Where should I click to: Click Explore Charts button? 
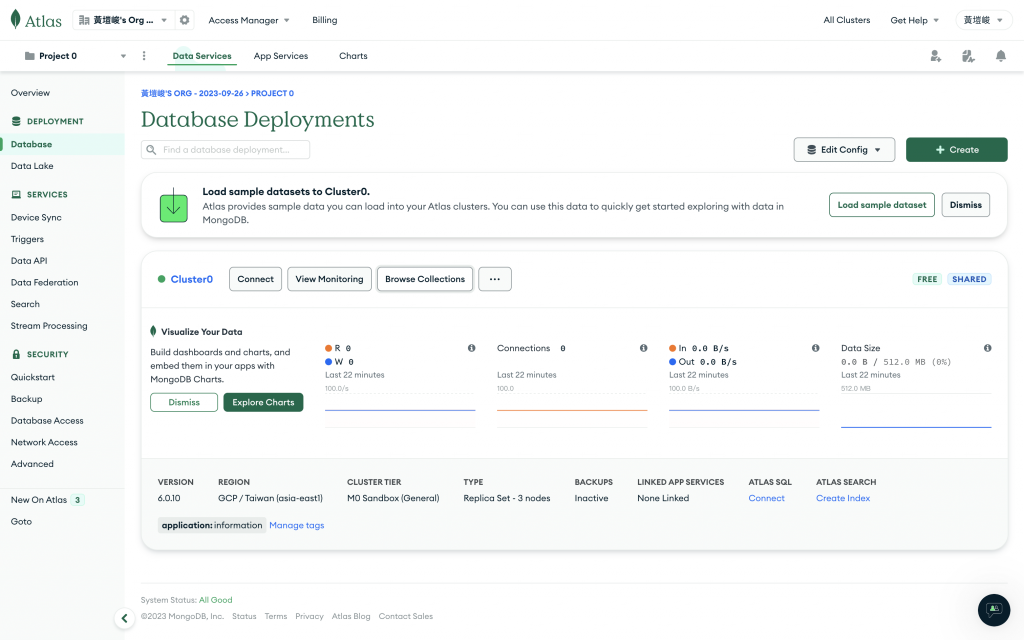pos(263,402)
